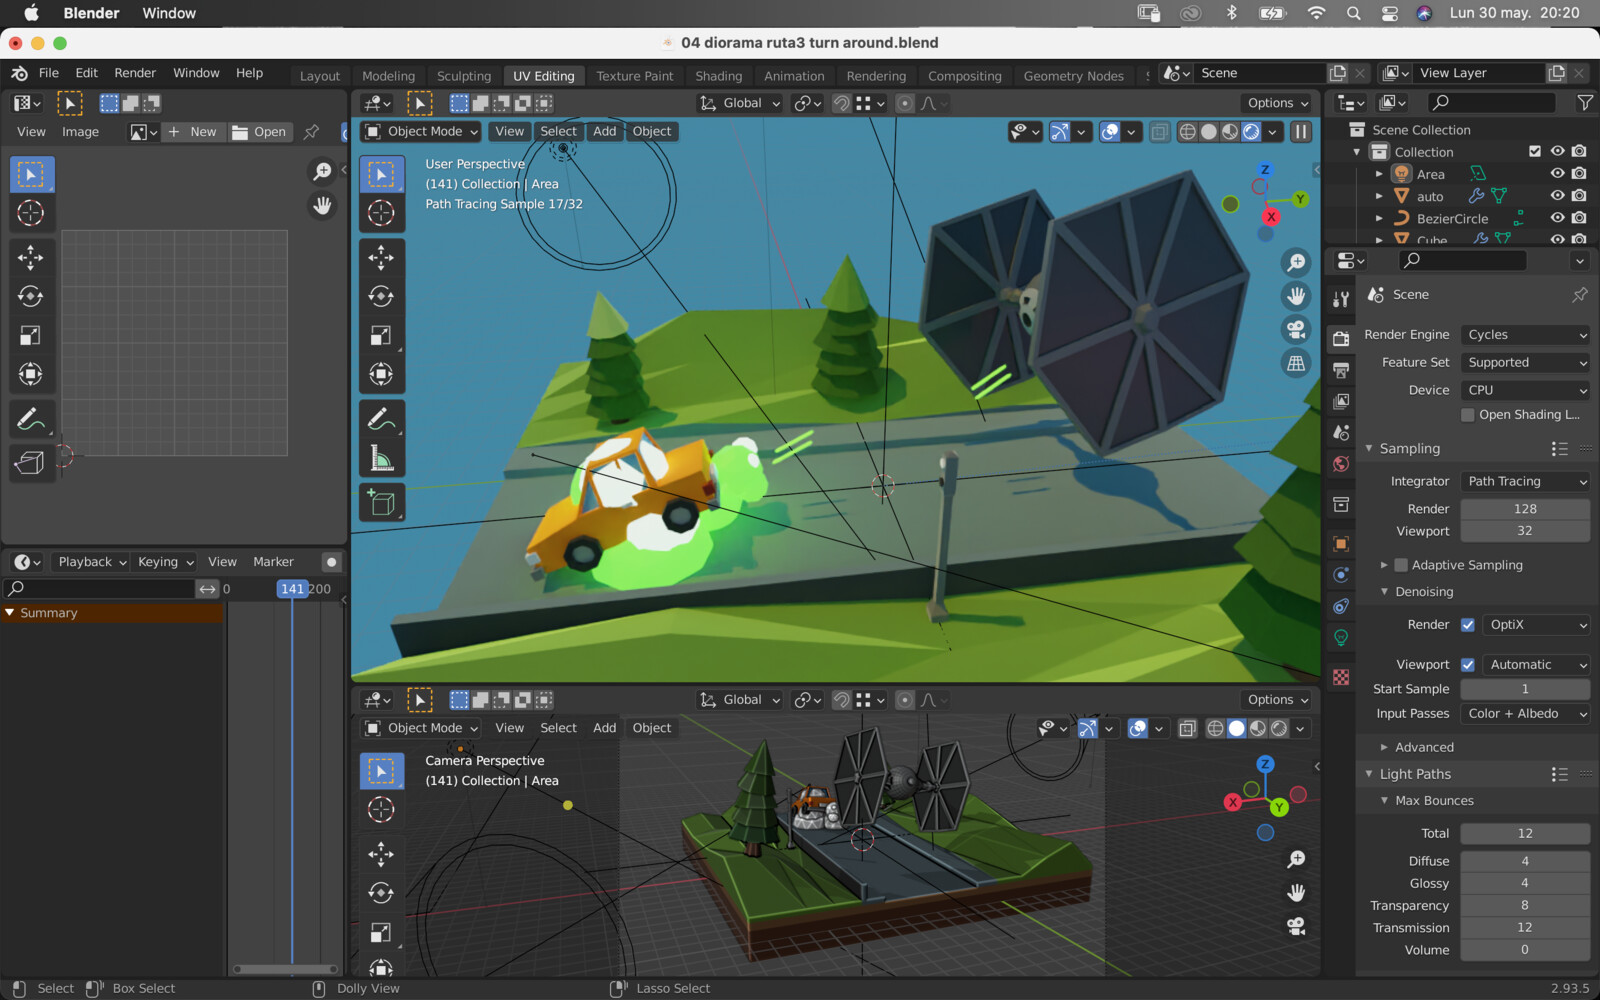Open Add menu in upper 3D viewport

coord(605,131)
